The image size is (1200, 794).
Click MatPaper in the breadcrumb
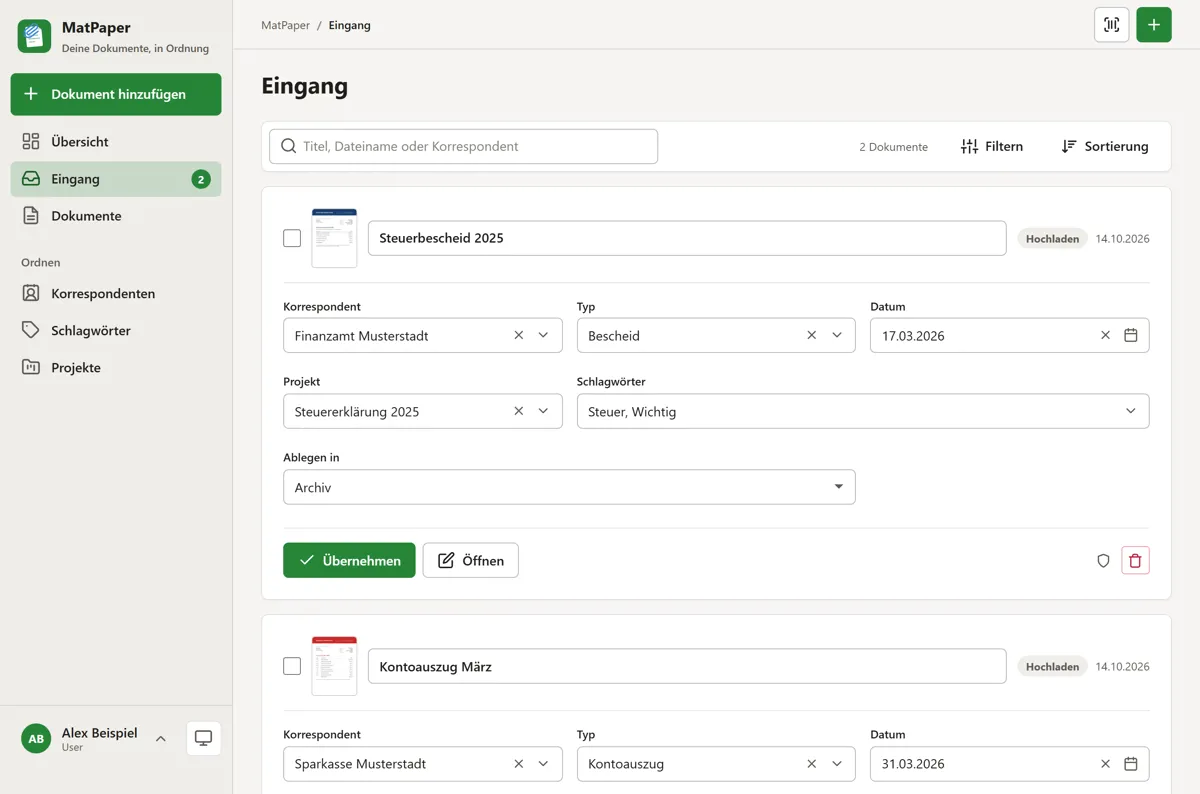tap(286, 25)
